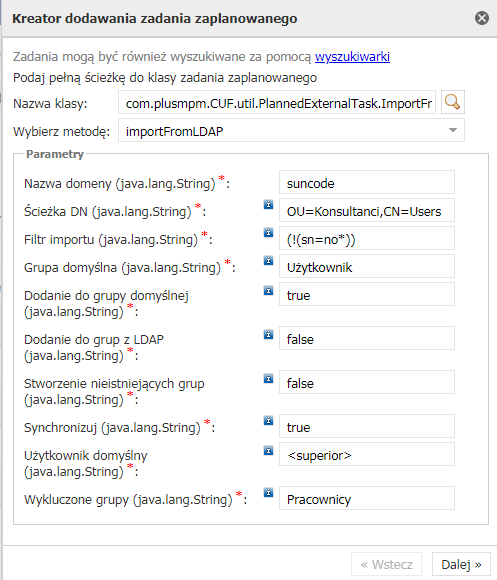
Task: Click info icon for Synchronizuj parameter
Action: (x=268, y=421)
